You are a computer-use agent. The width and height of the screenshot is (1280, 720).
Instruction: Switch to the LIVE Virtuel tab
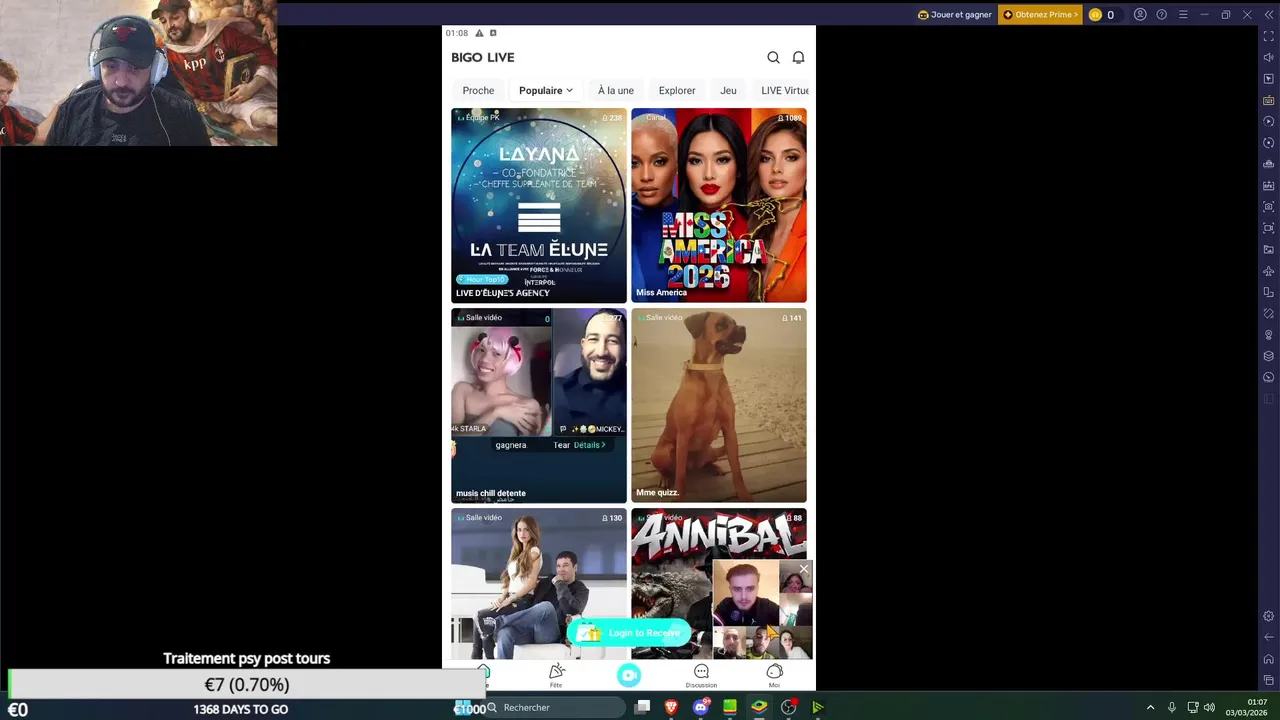pos(785,90)
